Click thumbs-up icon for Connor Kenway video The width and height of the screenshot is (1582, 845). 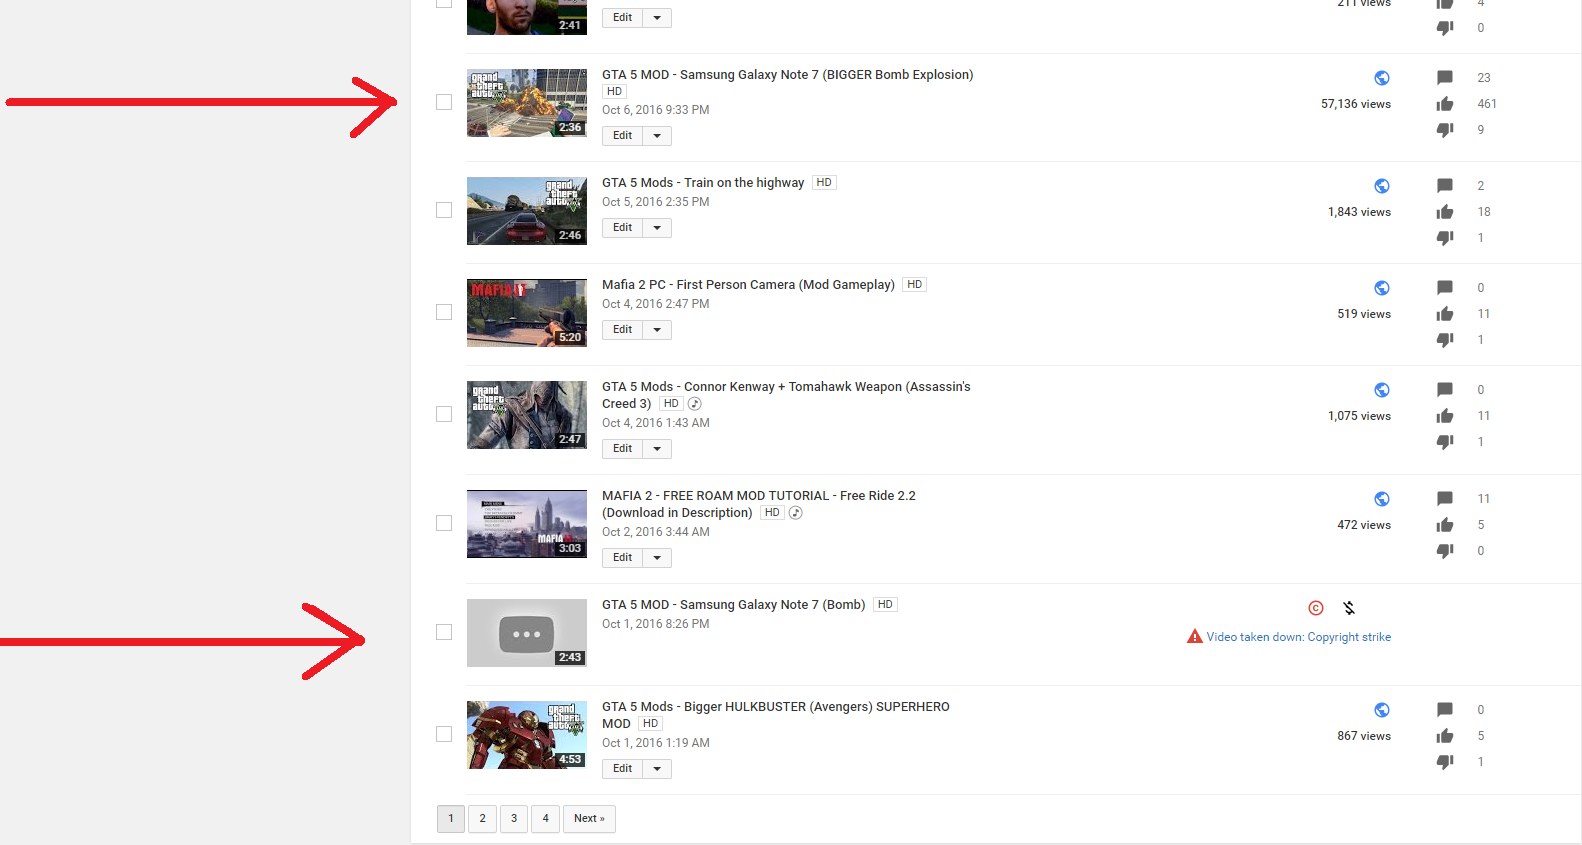click(x=1445, y=416)
